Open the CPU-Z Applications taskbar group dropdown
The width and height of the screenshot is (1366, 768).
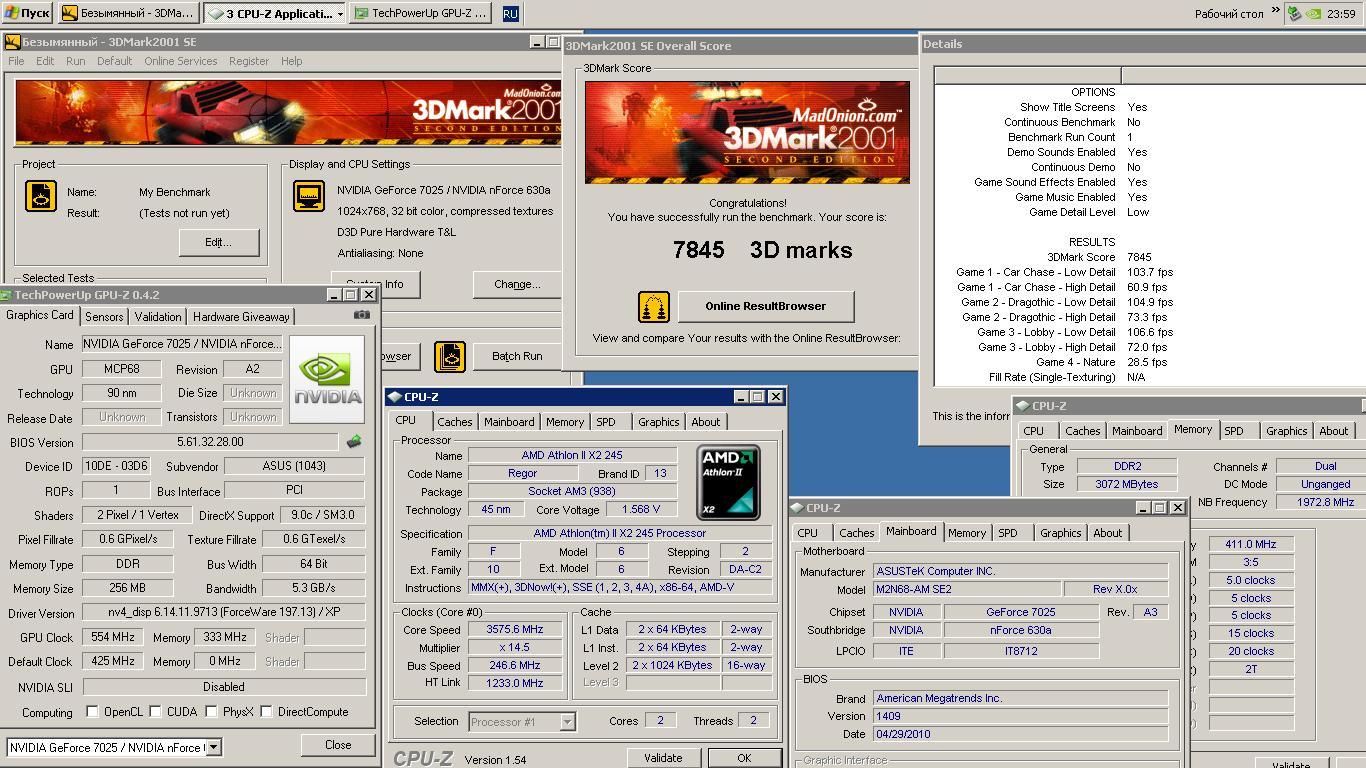[340, 14]
